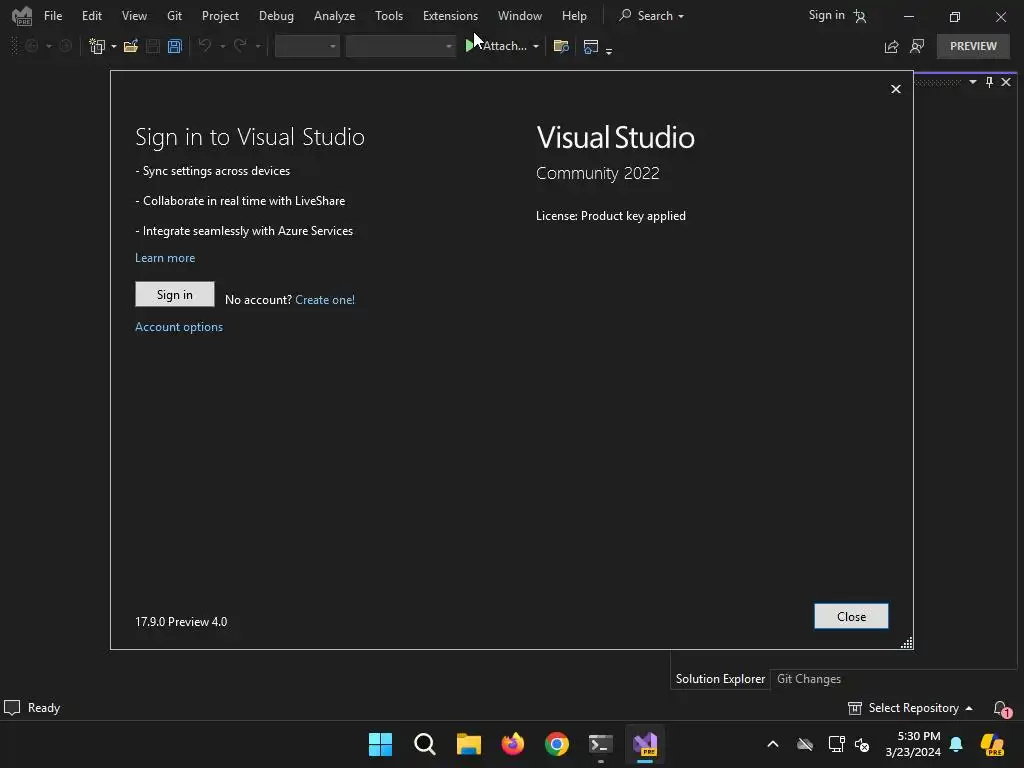
Task: Close the sign-in dialog with the X
Action: [895, 89]
